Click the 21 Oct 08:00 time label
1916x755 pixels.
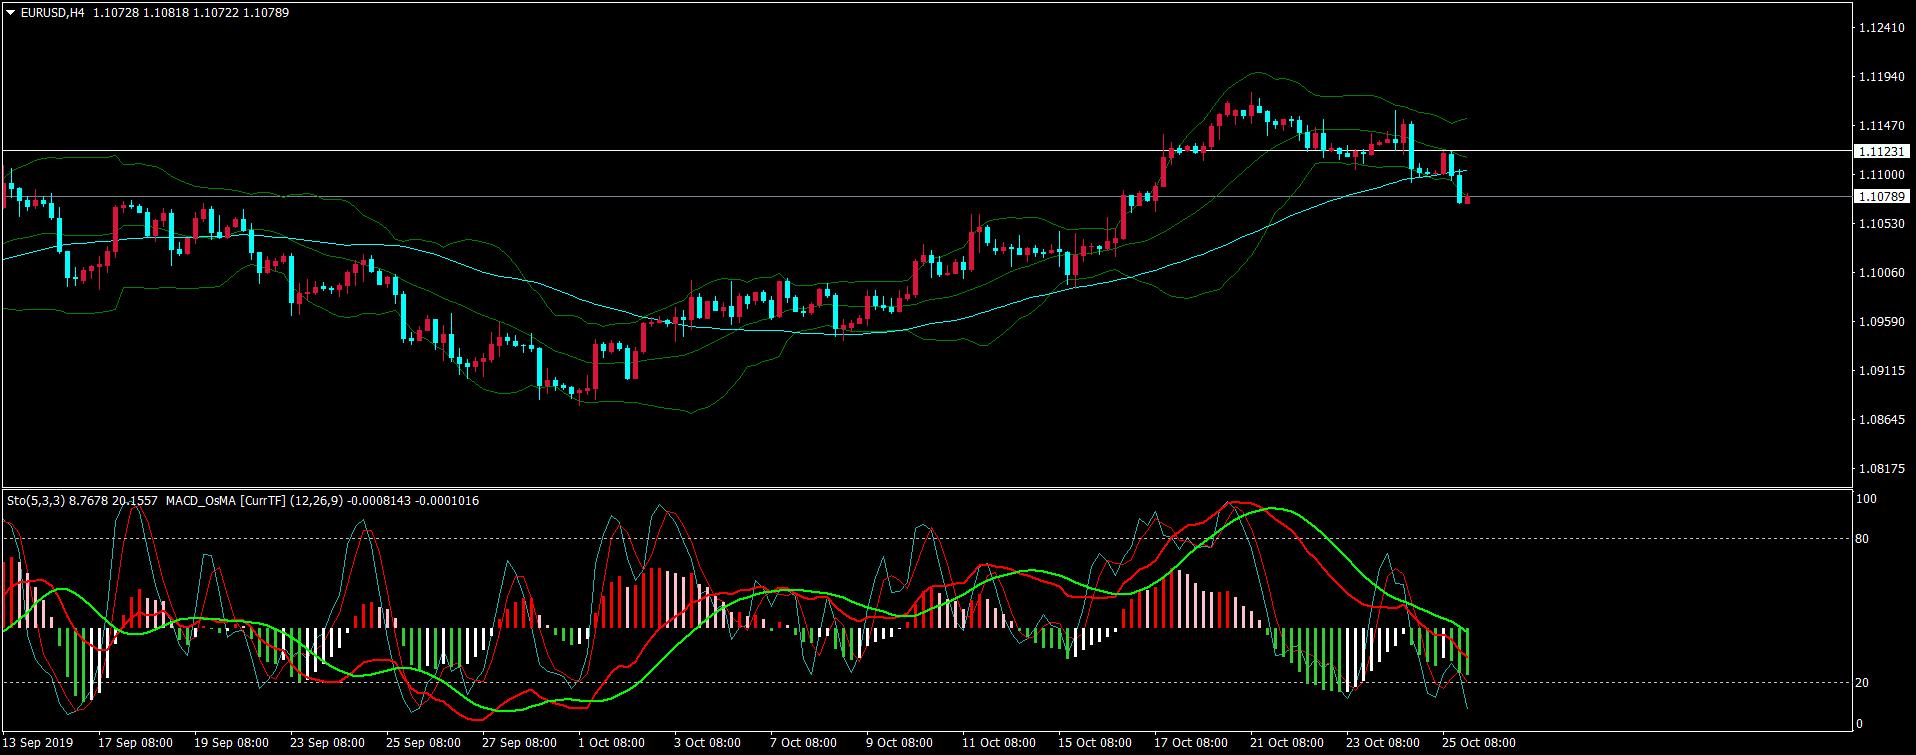point(1288,743)
